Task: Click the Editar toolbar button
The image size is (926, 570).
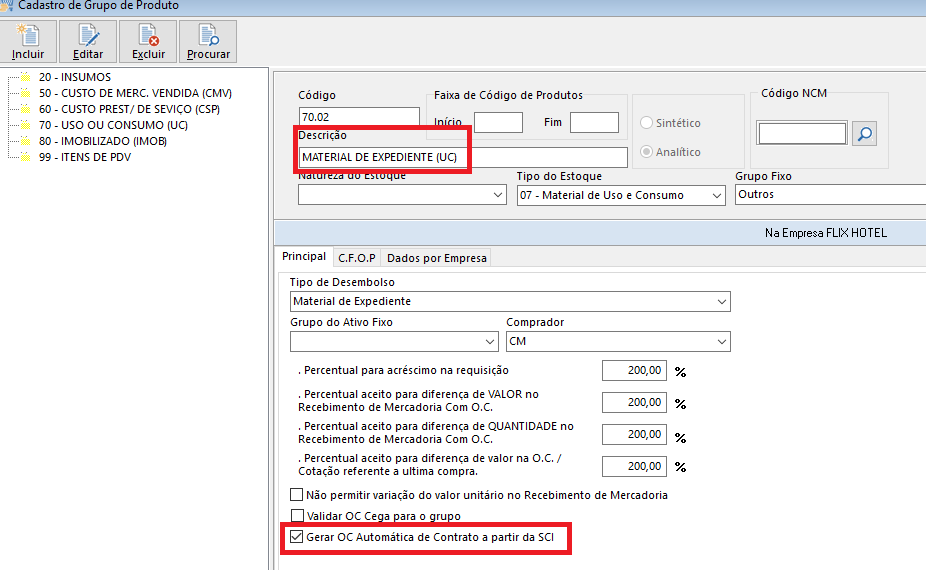Action: coord(88,41)
